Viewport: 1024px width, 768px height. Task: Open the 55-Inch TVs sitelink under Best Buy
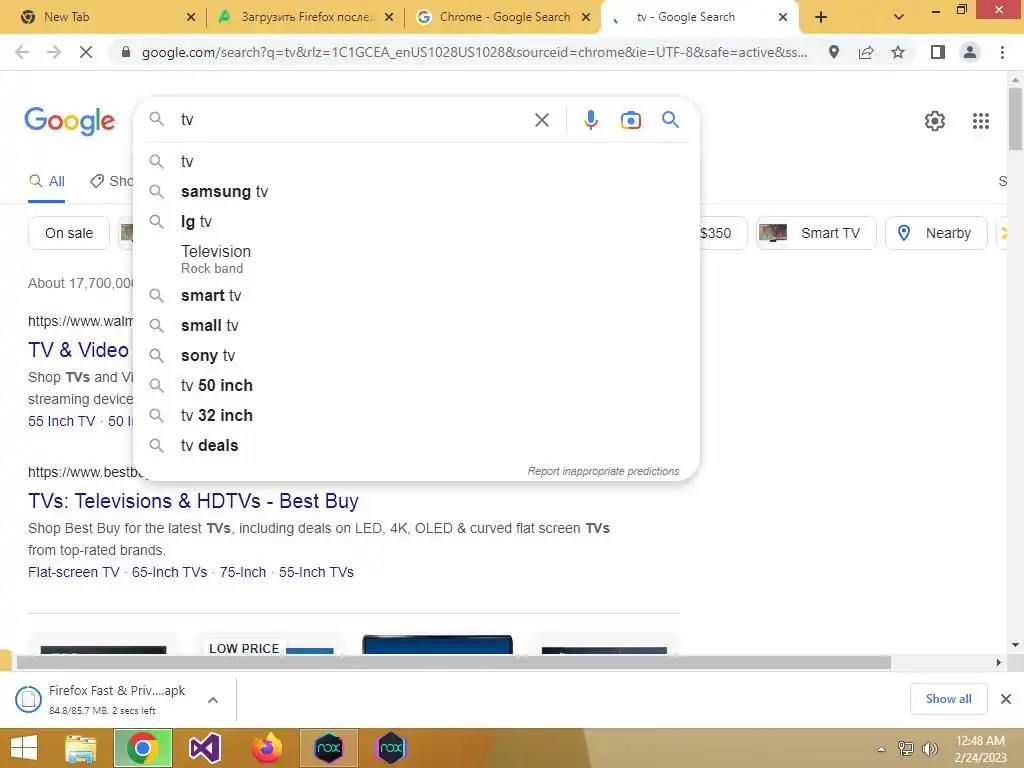316,572
